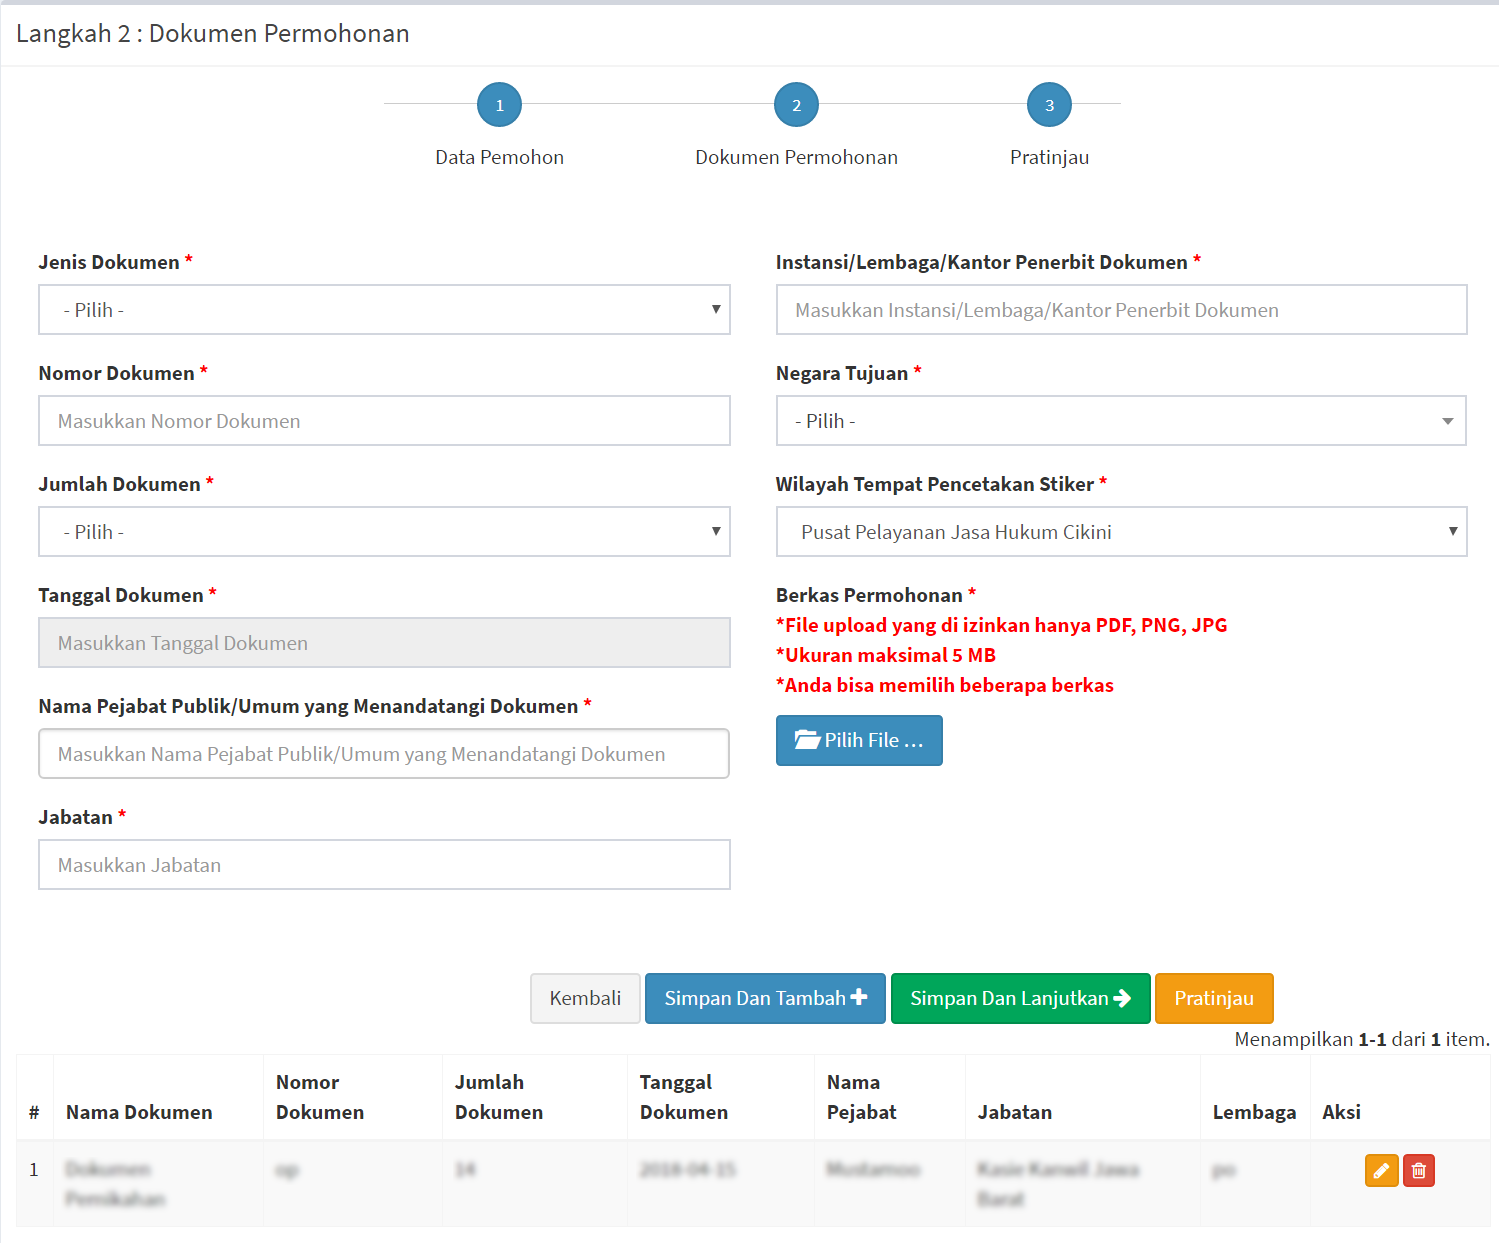
Task: Open the Negara Tujuan dropdown
Action: [1121, 421]
